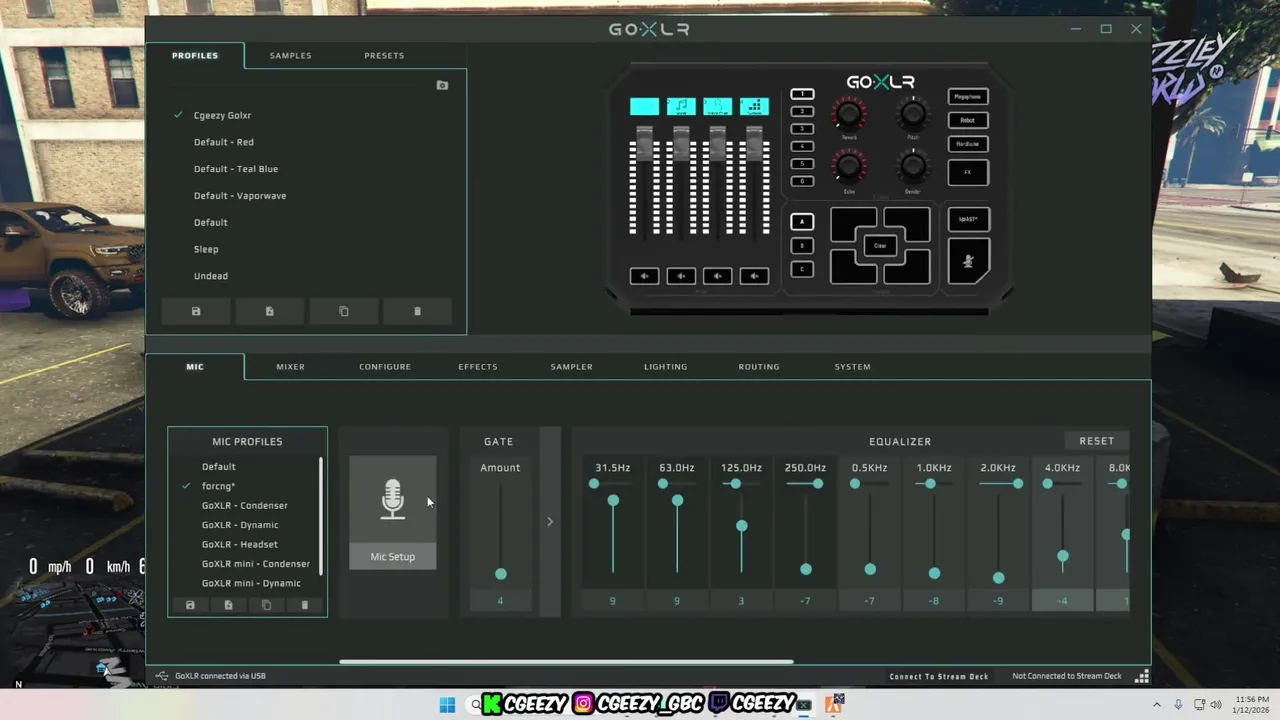Click Connect To Stream Deck
The image size is (1280, 720).
pos(939,677)
